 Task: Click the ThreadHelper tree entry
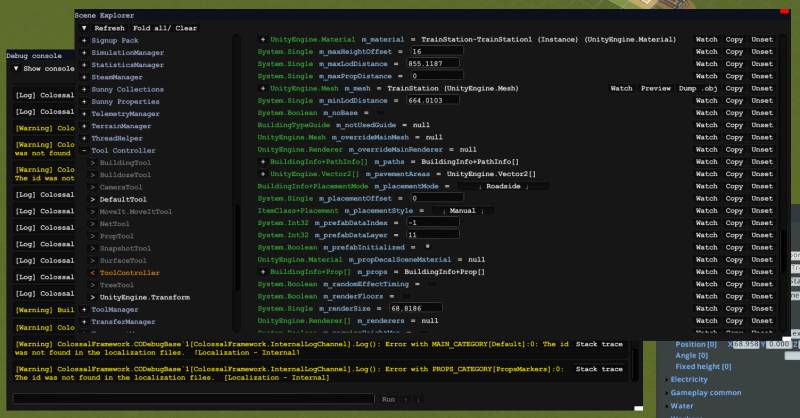click(117, 138)
